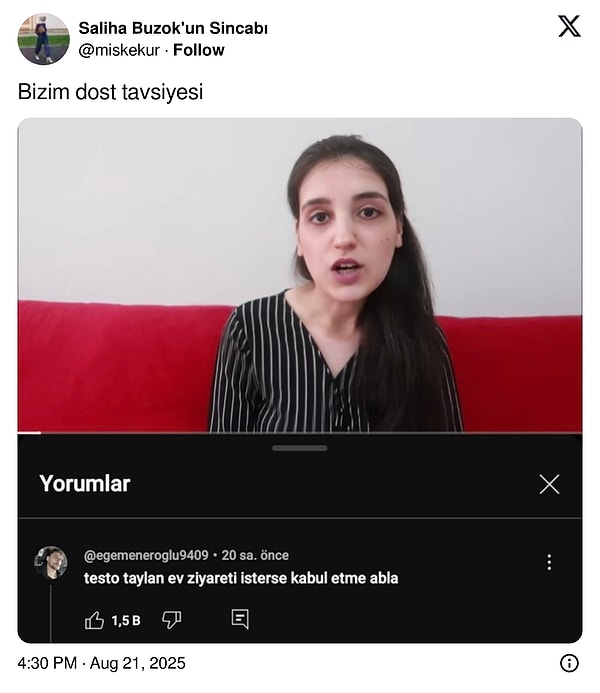Open the @egemeneroglu9409 username link
This screenshot has height=693, width=600.
coord(146,555)
